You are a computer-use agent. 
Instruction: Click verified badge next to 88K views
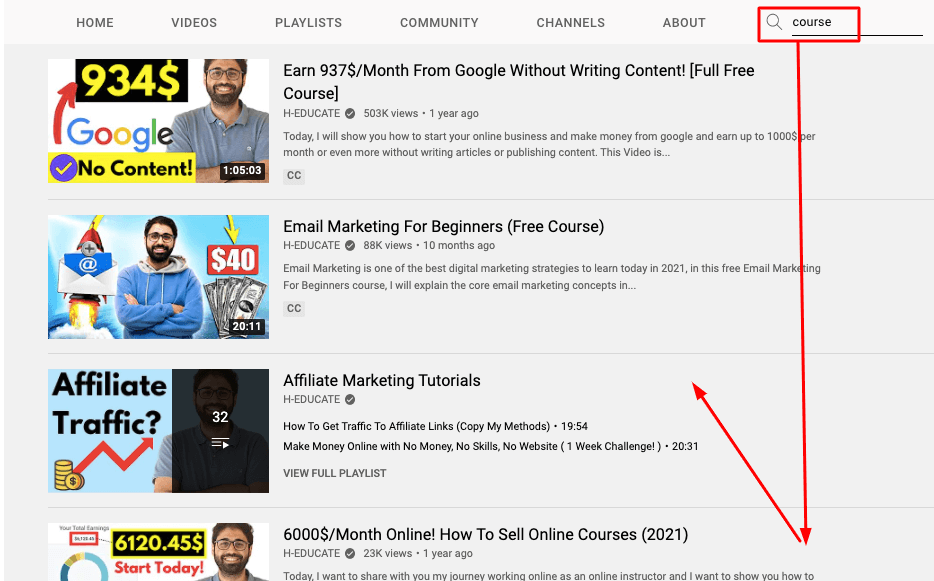[x=350, y=246]
